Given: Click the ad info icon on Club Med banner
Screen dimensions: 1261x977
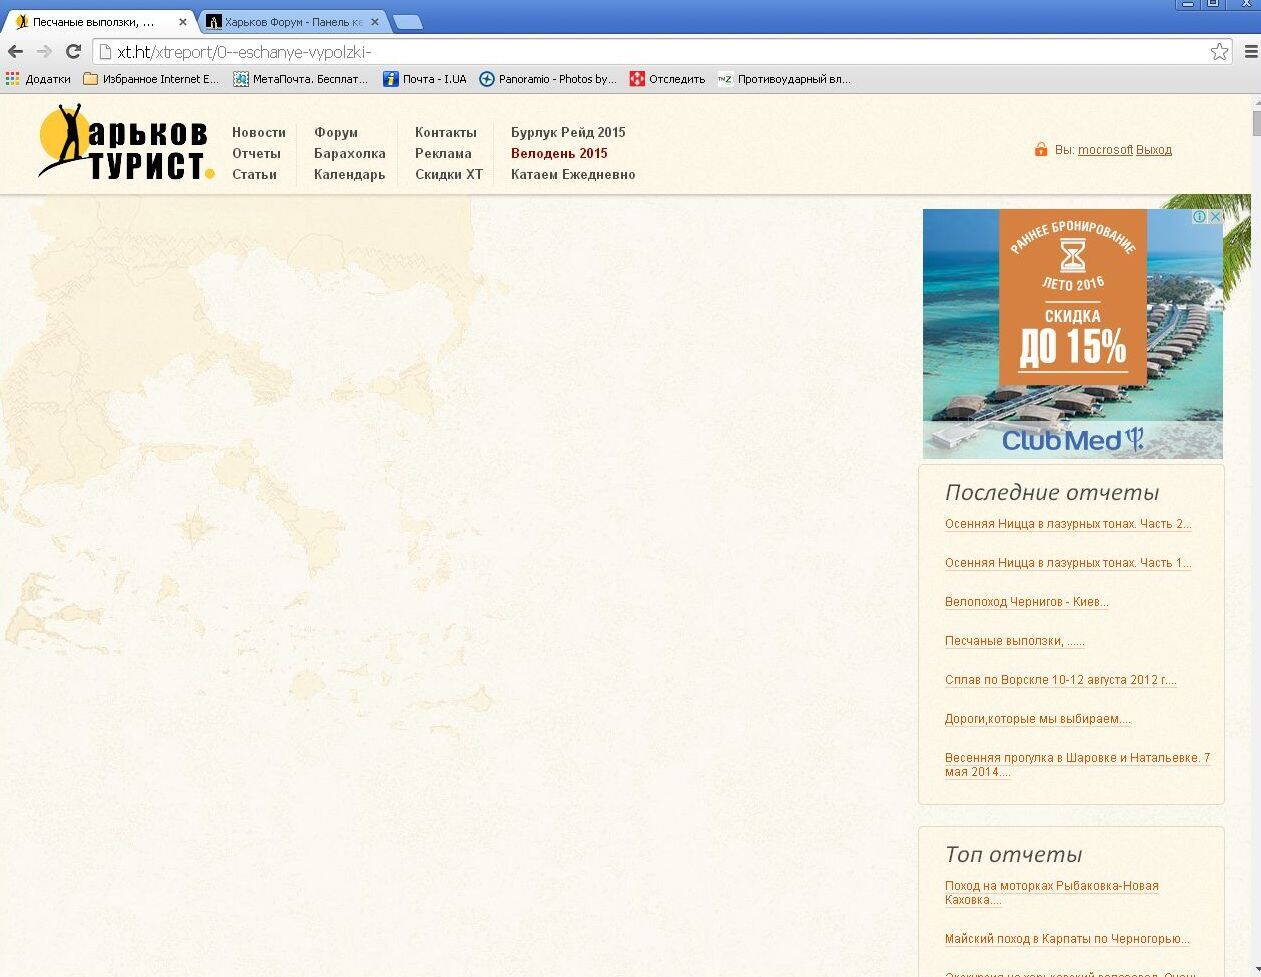Looking at the screenshot, I should click(1199, 216).
